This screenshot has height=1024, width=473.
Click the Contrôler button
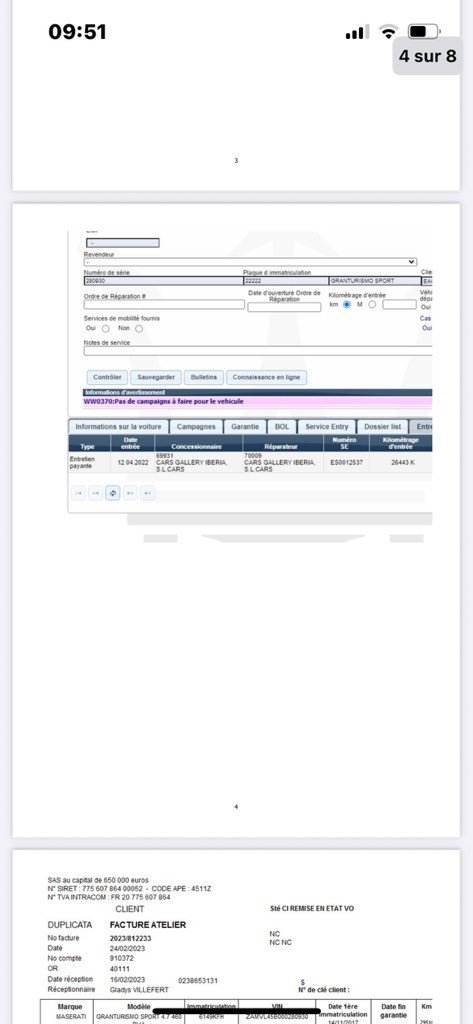click(x=107, y=377)
